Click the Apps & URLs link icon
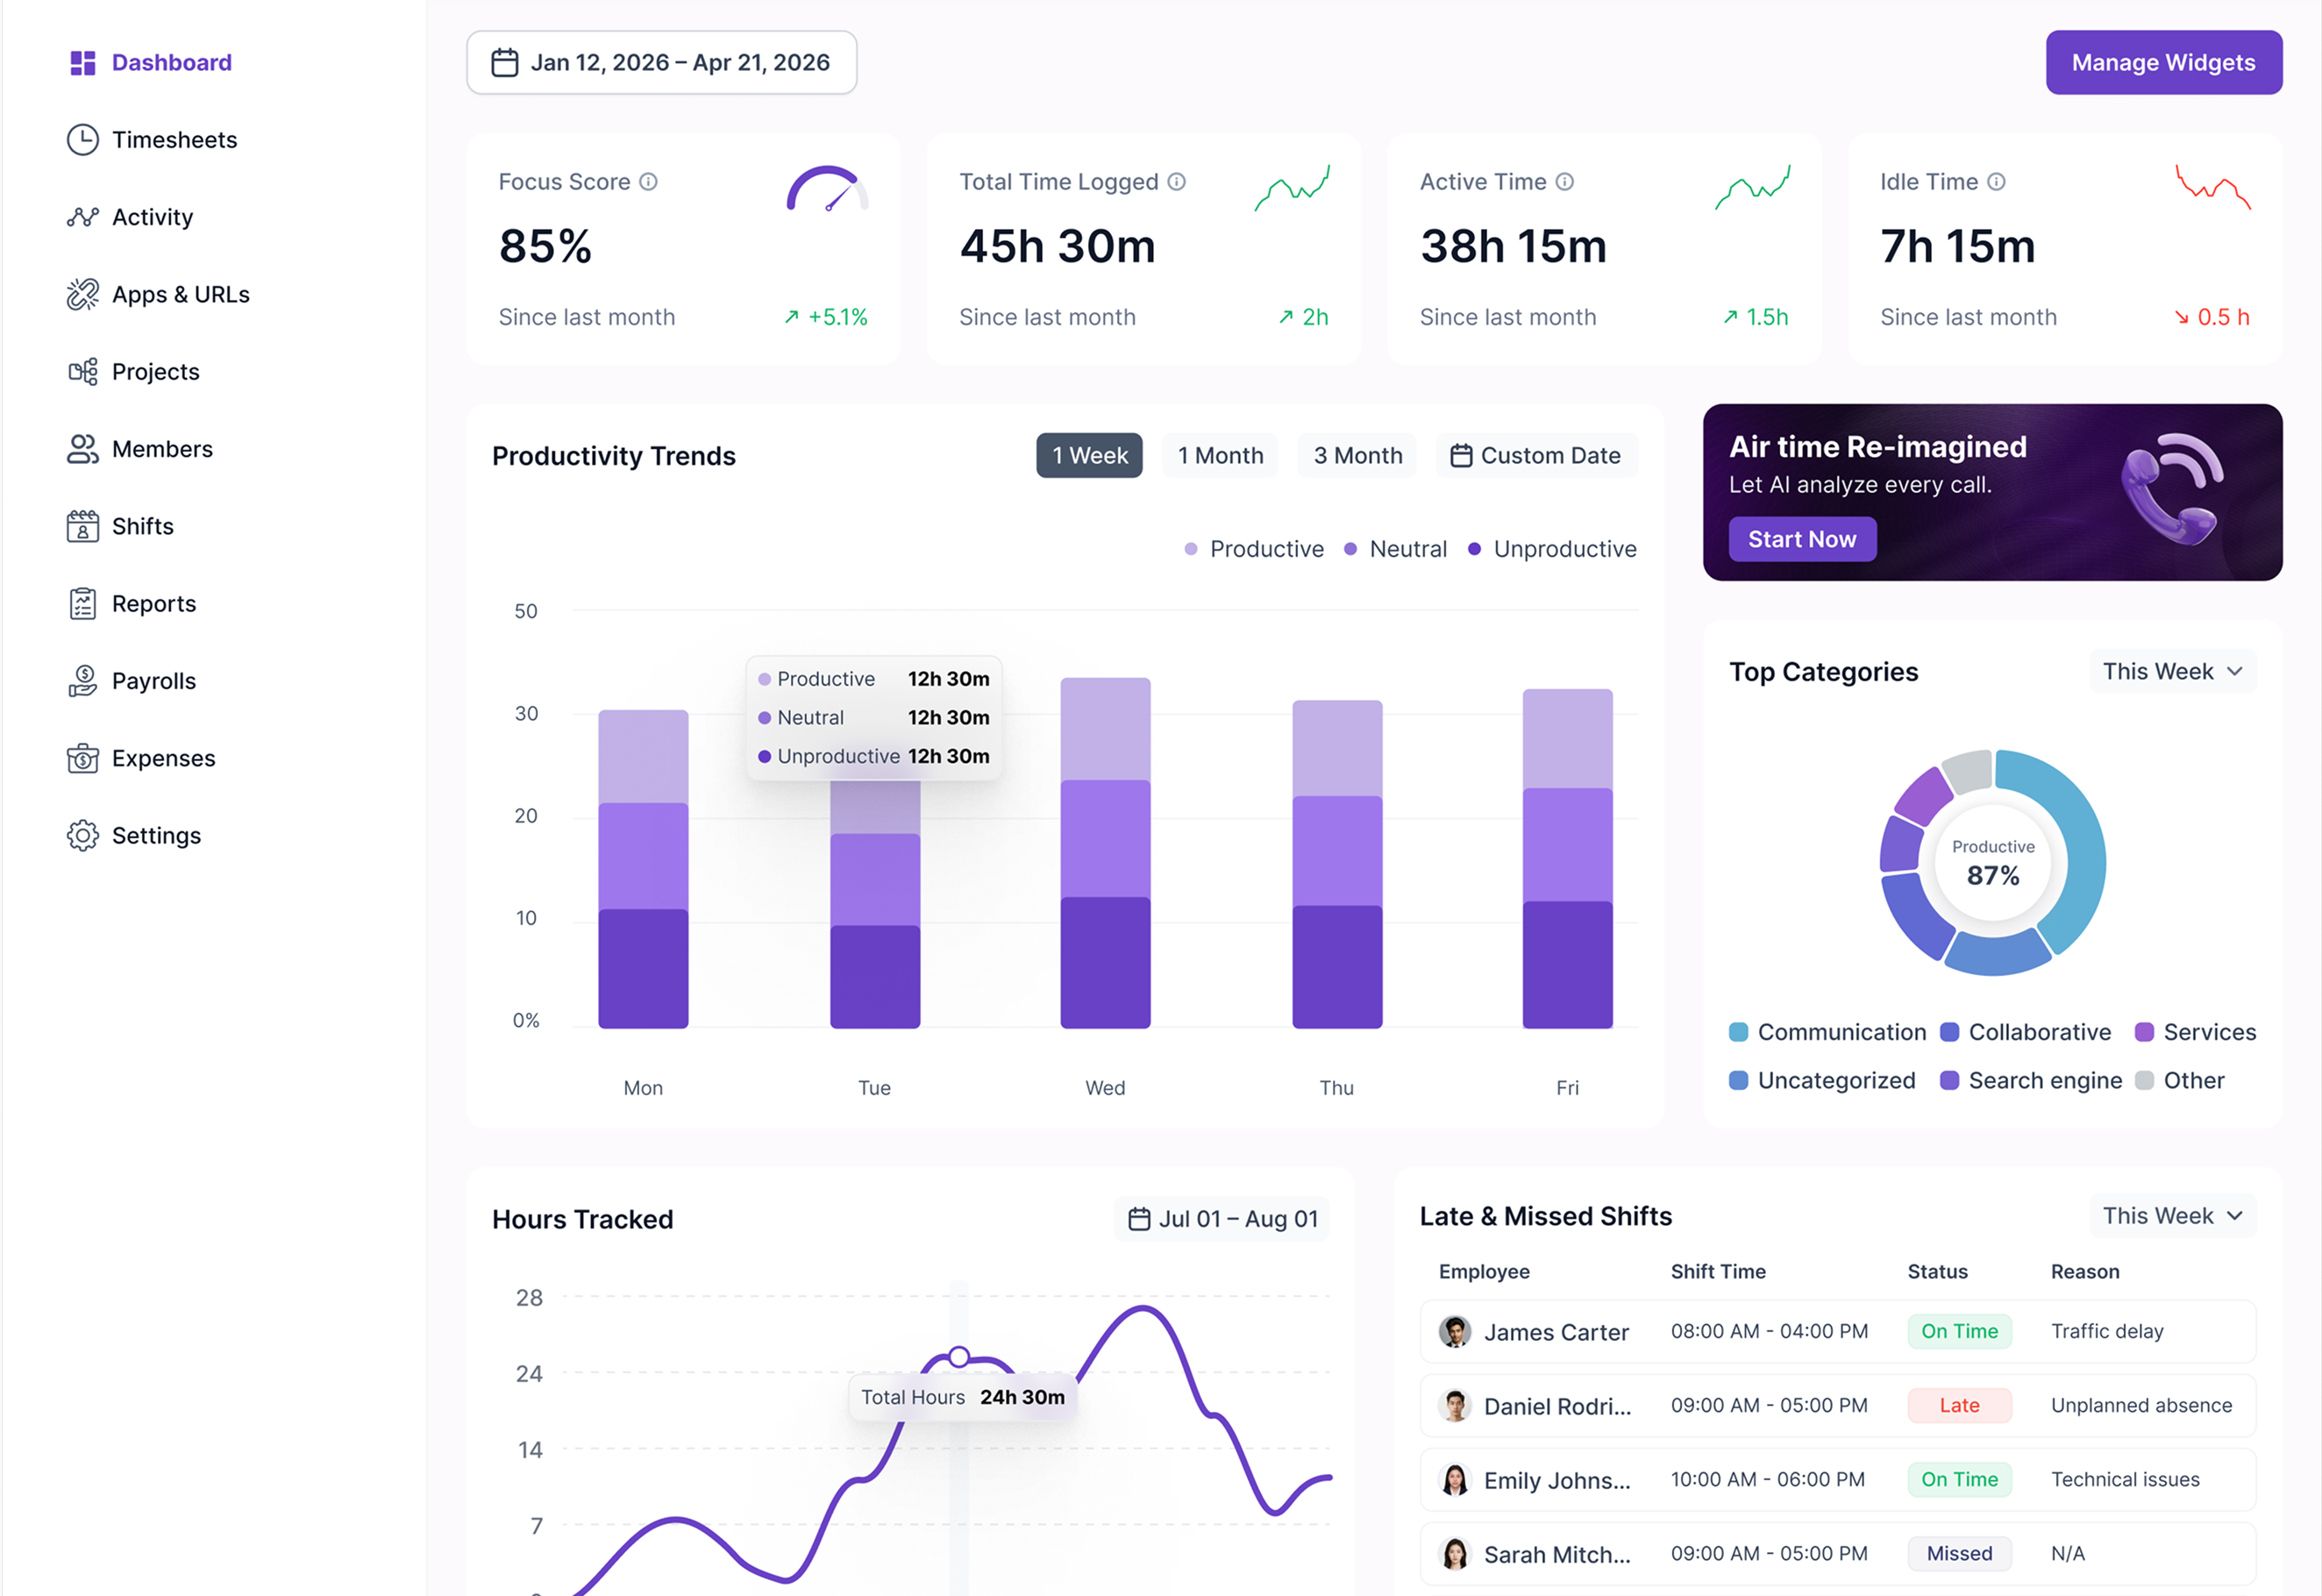Viewport: 2322px width, 1596px height. pyautogui.click(x=83, y=294)
